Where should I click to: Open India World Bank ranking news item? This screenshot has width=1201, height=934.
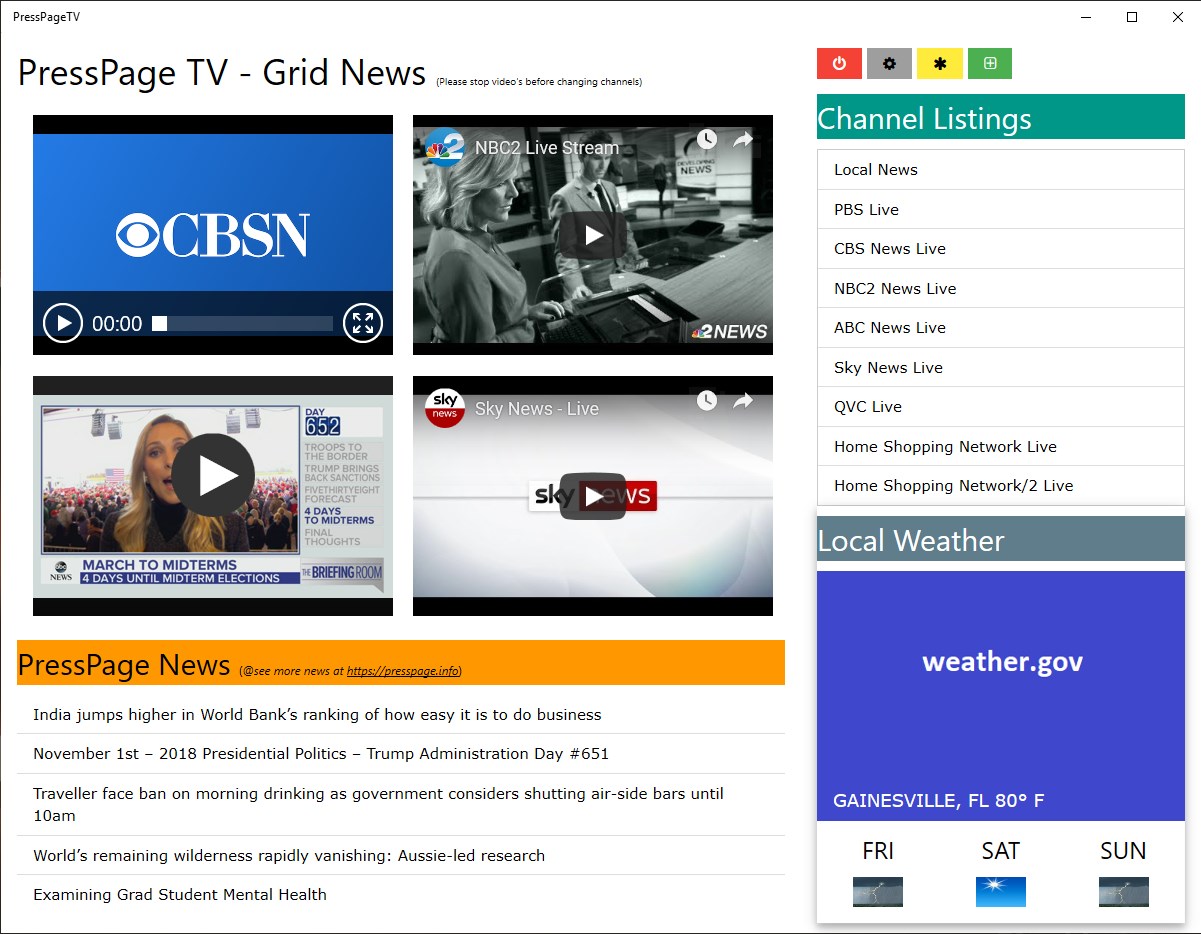[x=401, y=715]
